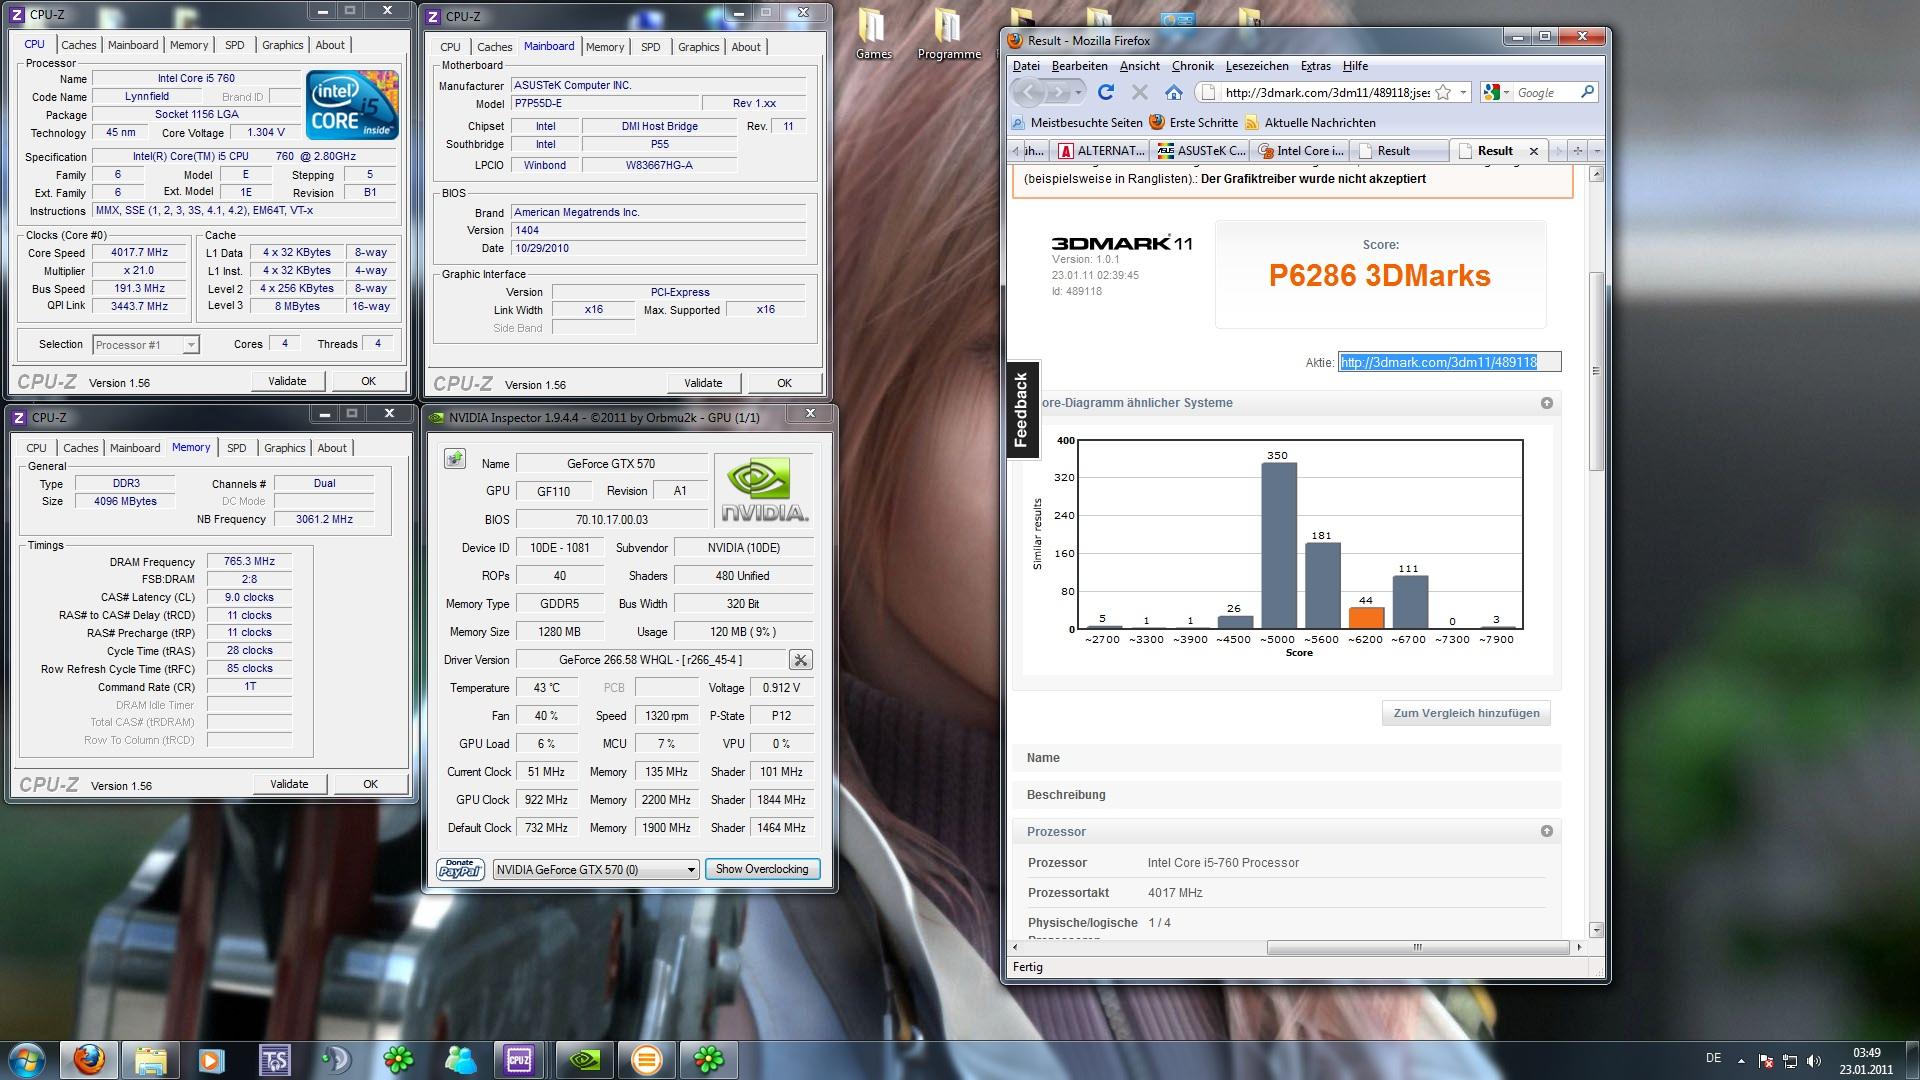Collapse the Prozessor section
1920x1080 pixels.
pos(1547,831)
